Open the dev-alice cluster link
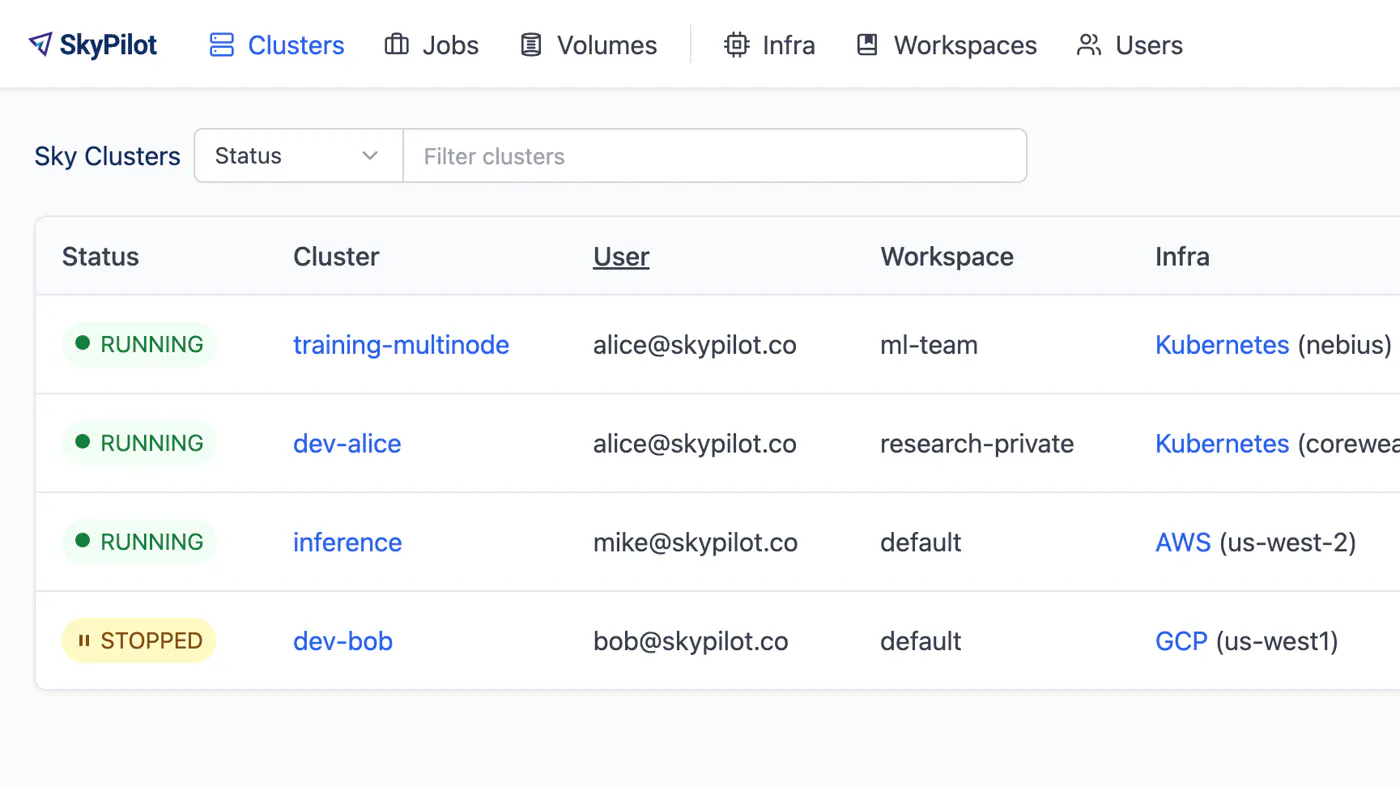The width and height of the screenshot is (1400, 787). (x=347, y=444)
